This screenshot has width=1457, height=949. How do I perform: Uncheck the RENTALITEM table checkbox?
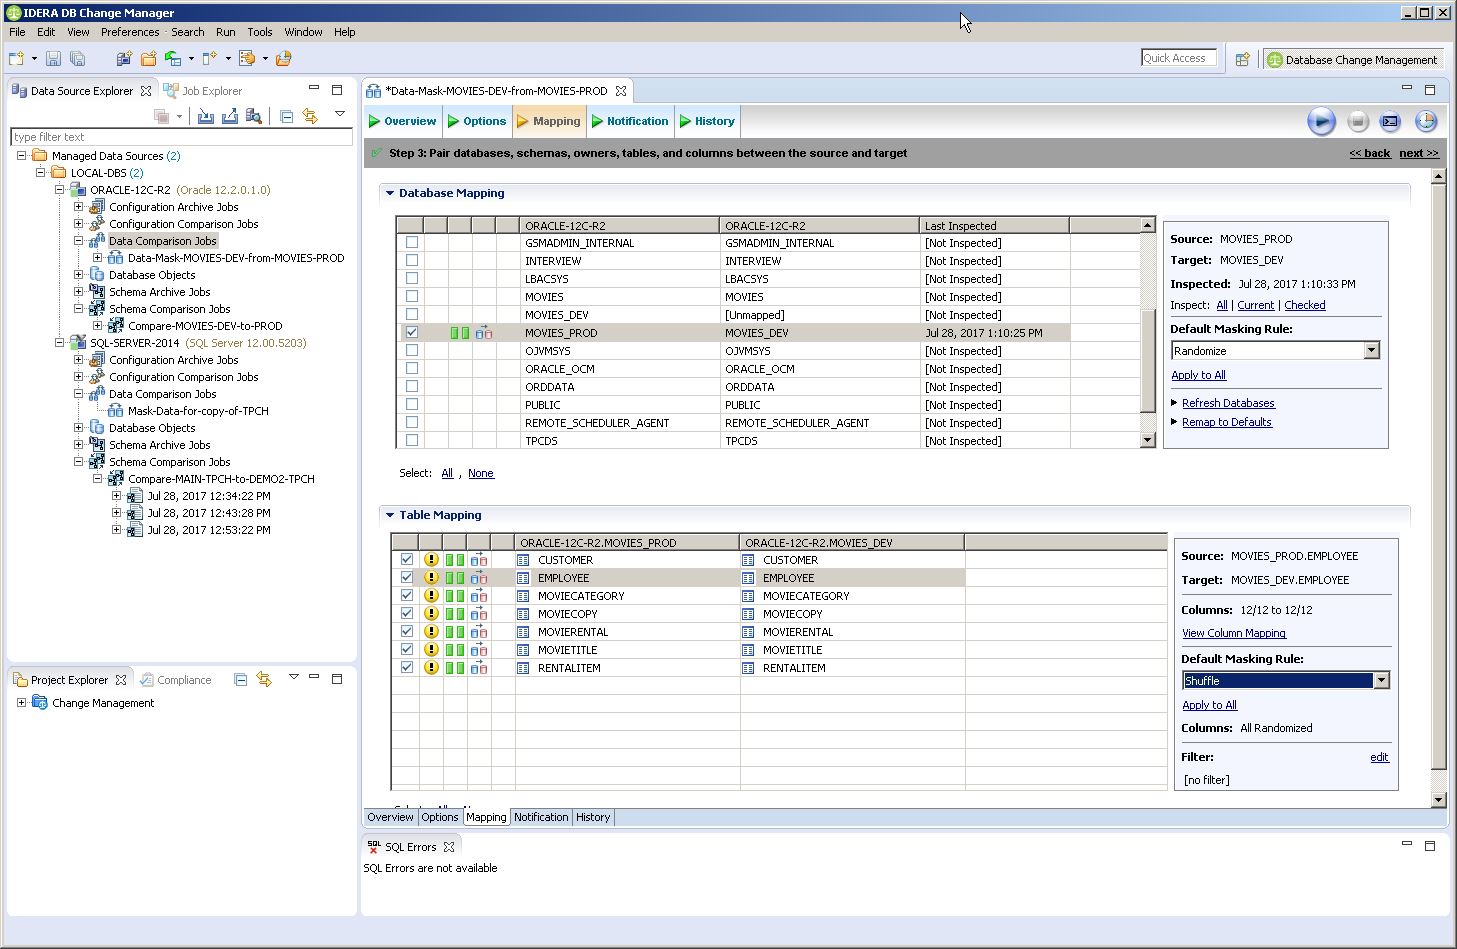pos(407,668)
